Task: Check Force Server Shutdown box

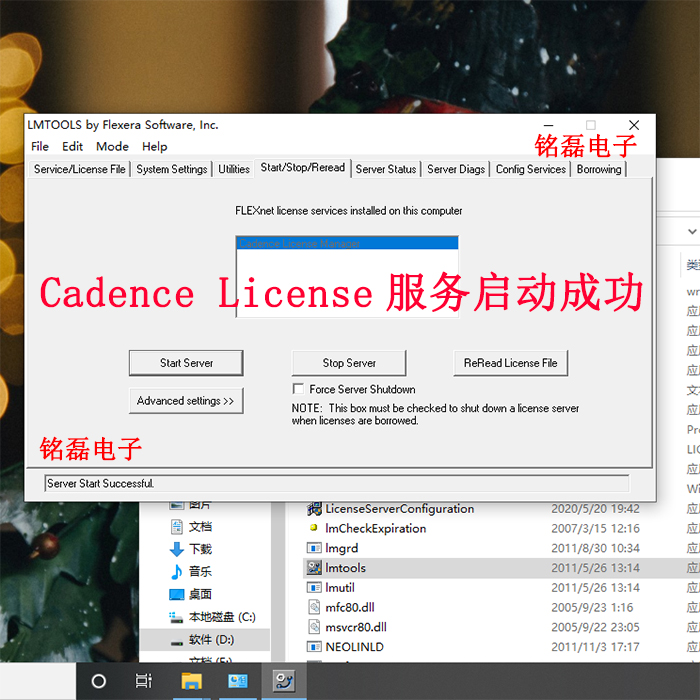Action: [298, 388]
